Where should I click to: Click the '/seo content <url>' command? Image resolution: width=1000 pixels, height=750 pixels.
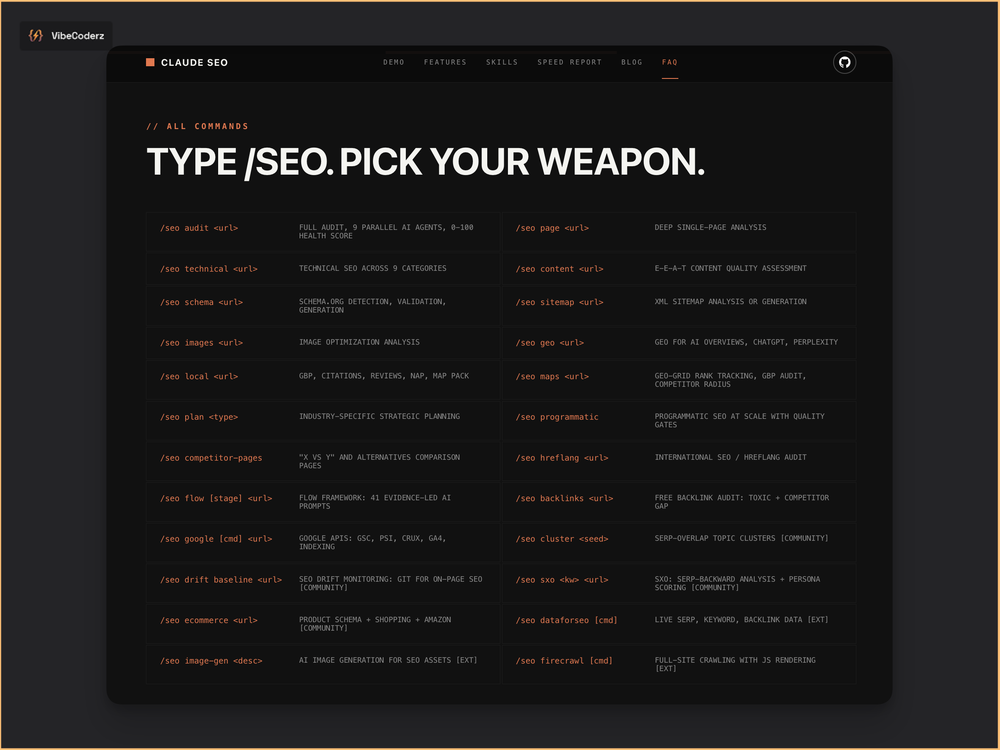[559, 269]
